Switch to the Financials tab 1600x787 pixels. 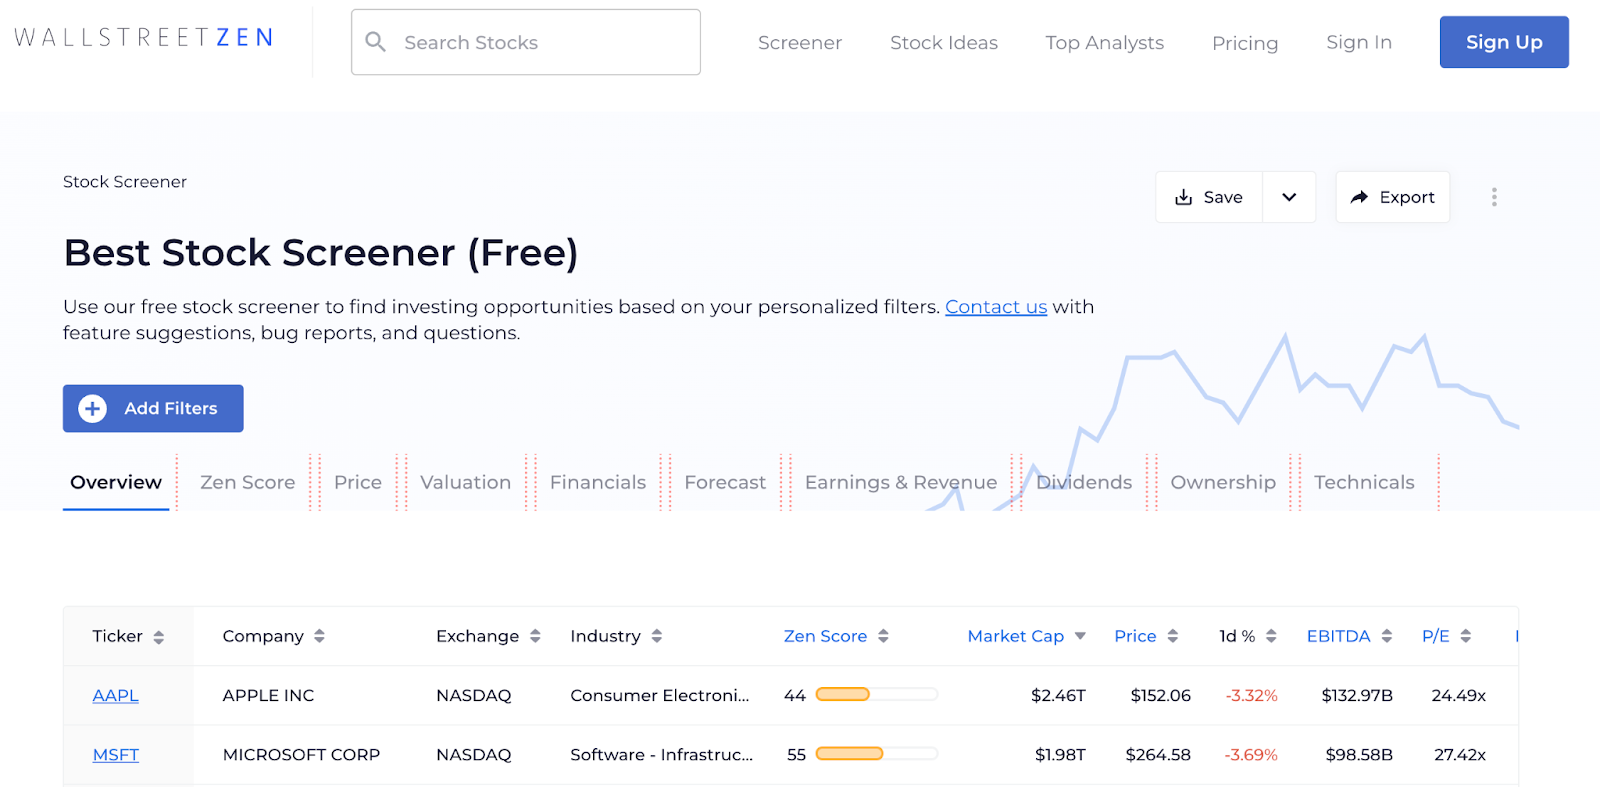coord(598,482)
